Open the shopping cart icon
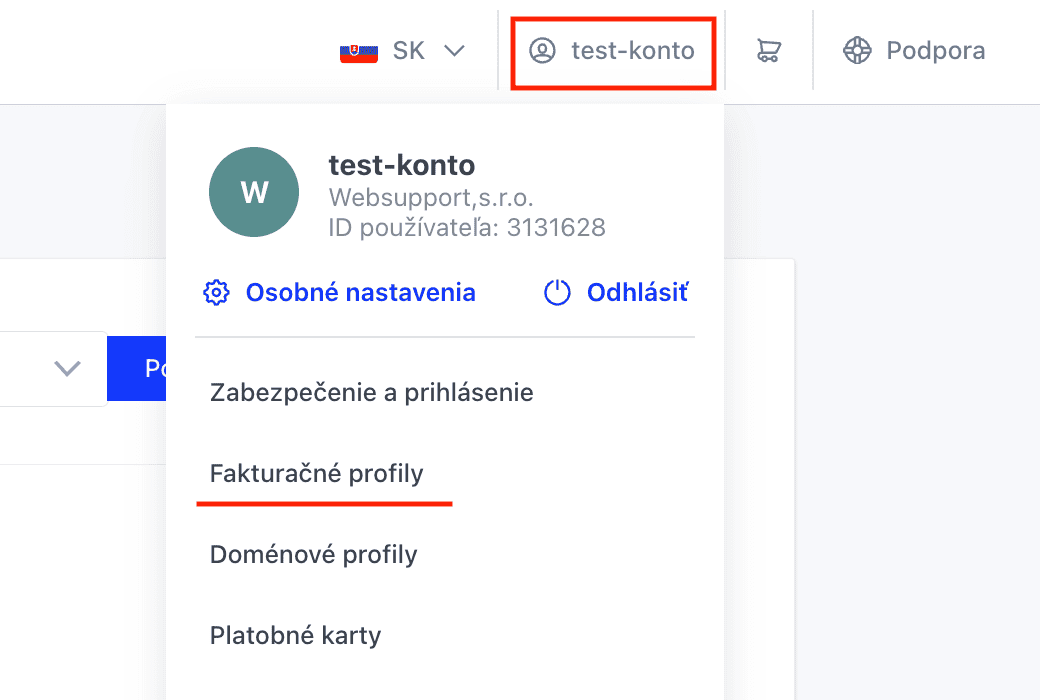 coord(769,50)
